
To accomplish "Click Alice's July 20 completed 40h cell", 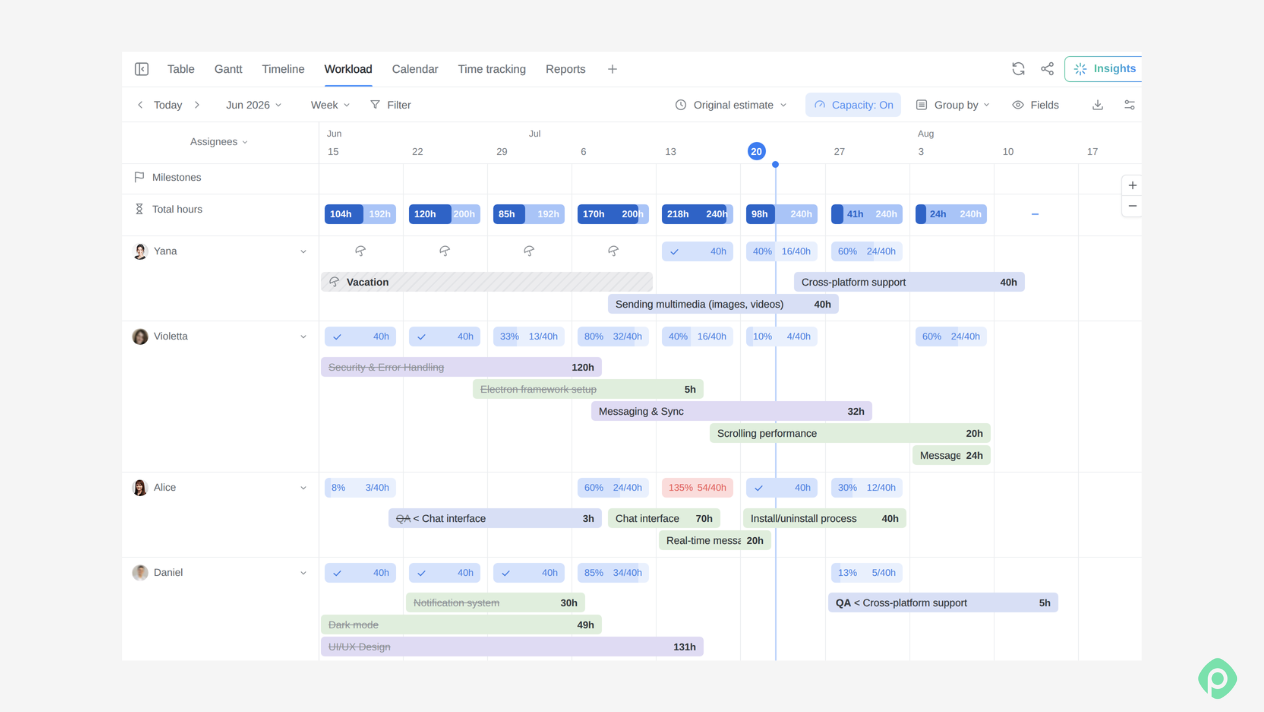I will coord(781,488).
